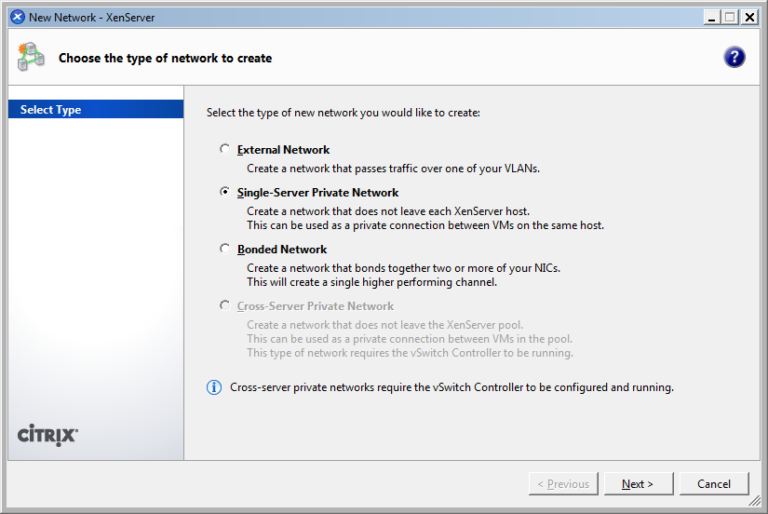Click the External Network description text
The image size is (768, 514).
(x=393, y=169)
